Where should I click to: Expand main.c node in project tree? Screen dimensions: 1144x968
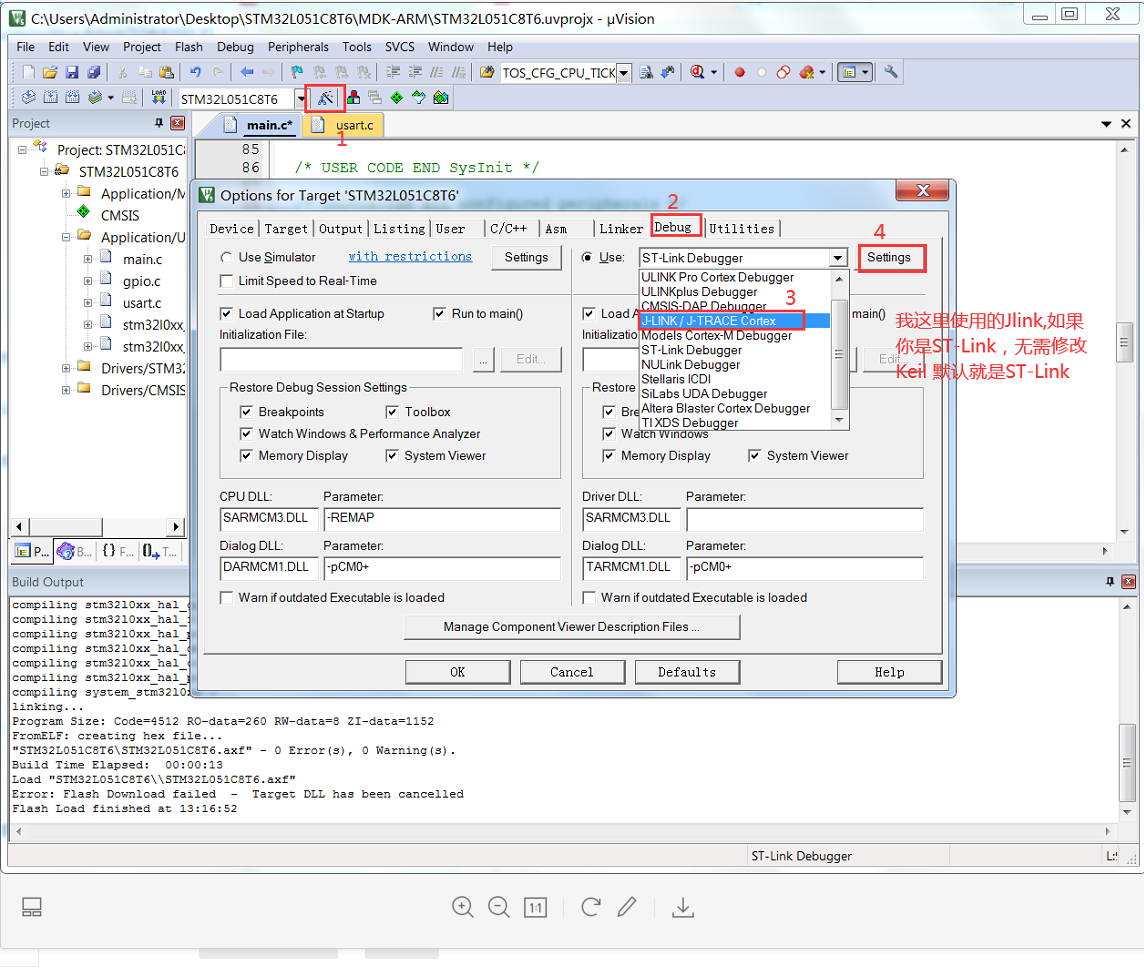point(88,259)
